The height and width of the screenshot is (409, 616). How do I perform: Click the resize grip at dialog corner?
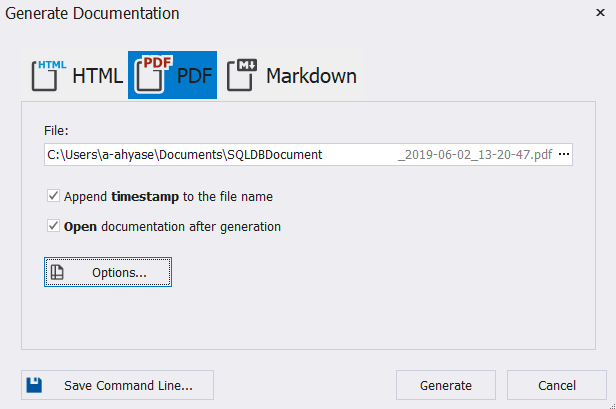click(x=612, y=405)
